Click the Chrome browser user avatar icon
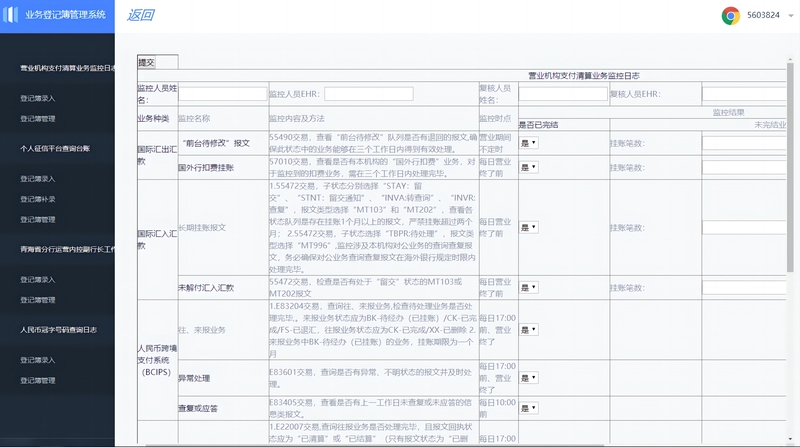 pyautogui.click(x=731, y=16)
